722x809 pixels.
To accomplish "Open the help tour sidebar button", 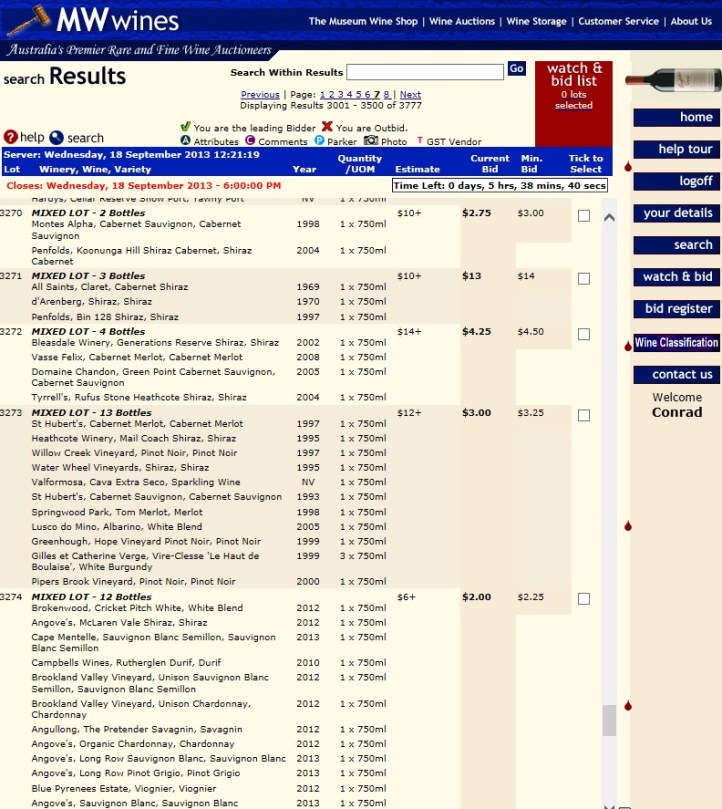I will tap(676, 150).
